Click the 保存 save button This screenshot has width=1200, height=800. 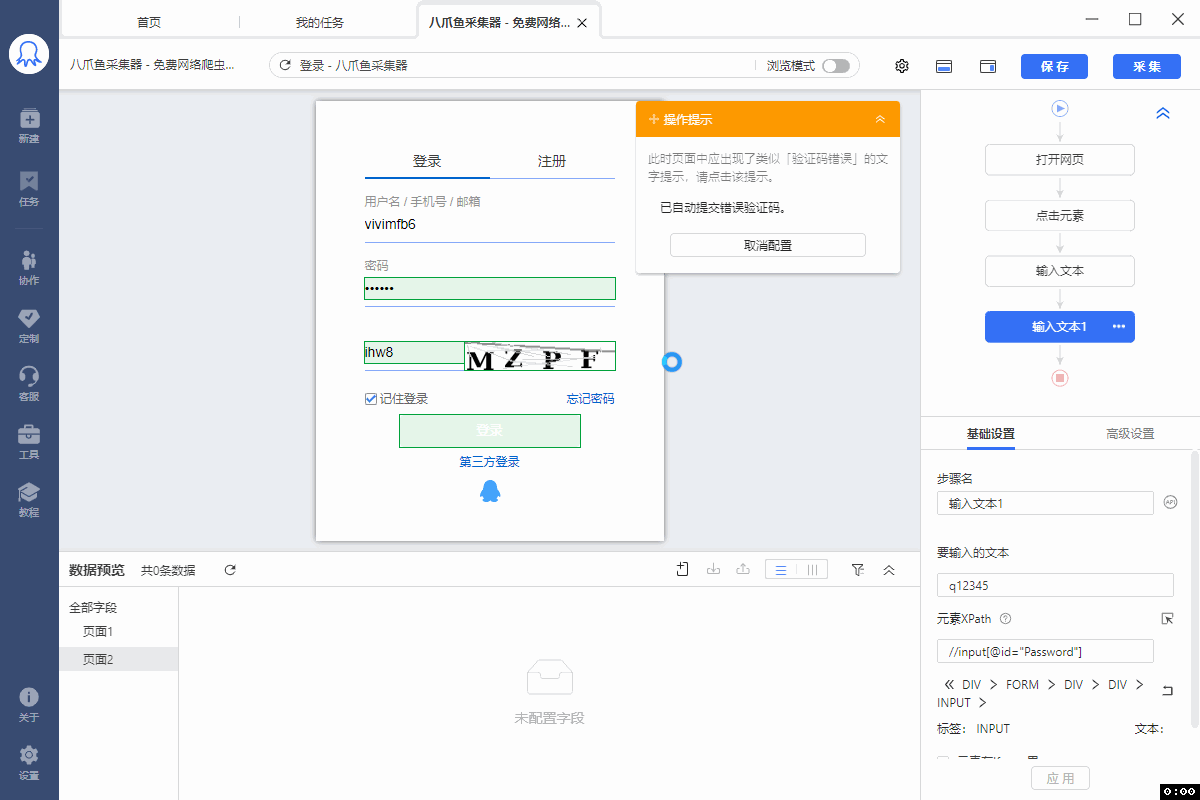coord(1054,66)
